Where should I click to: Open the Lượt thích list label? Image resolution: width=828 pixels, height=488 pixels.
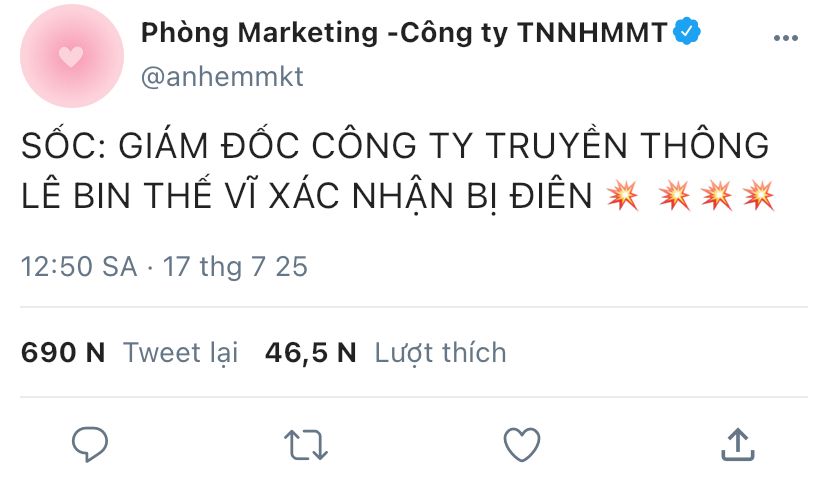point(440,353)
